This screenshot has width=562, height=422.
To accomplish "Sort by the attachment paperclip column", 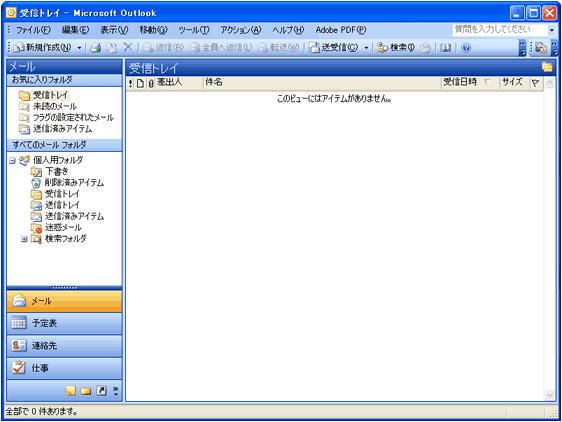I will click(151, 83).
